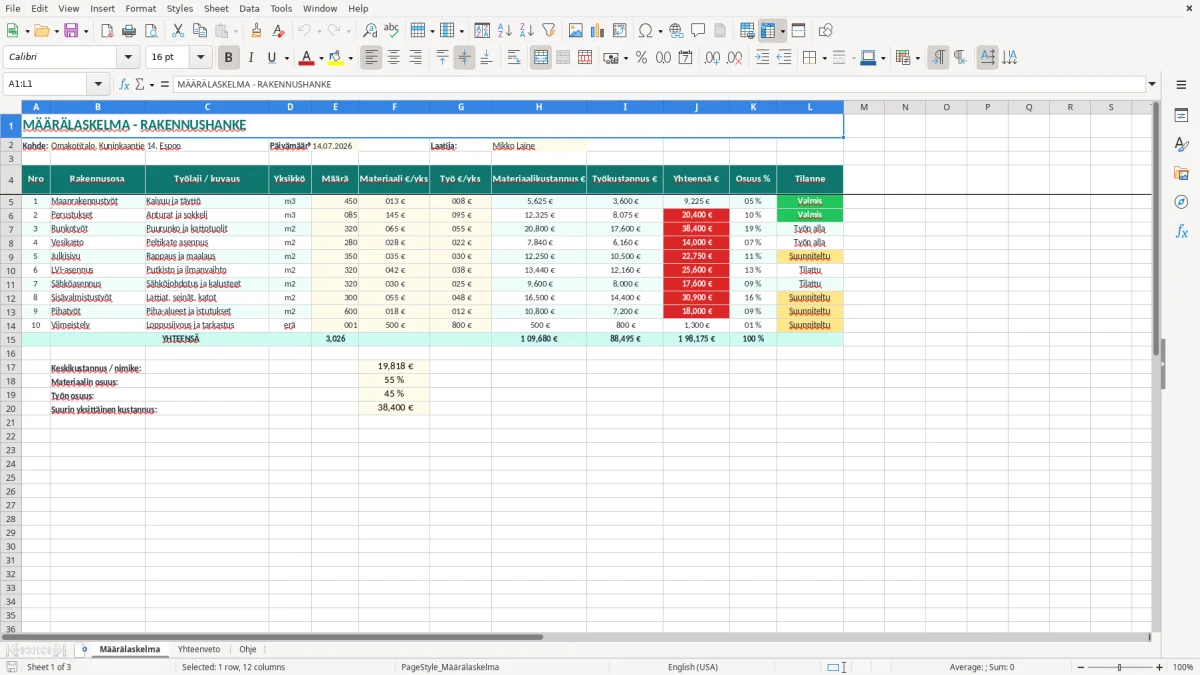1200x675 pixels.
Task: Open sidebar Properties deck
Action: pos(1181,116)
